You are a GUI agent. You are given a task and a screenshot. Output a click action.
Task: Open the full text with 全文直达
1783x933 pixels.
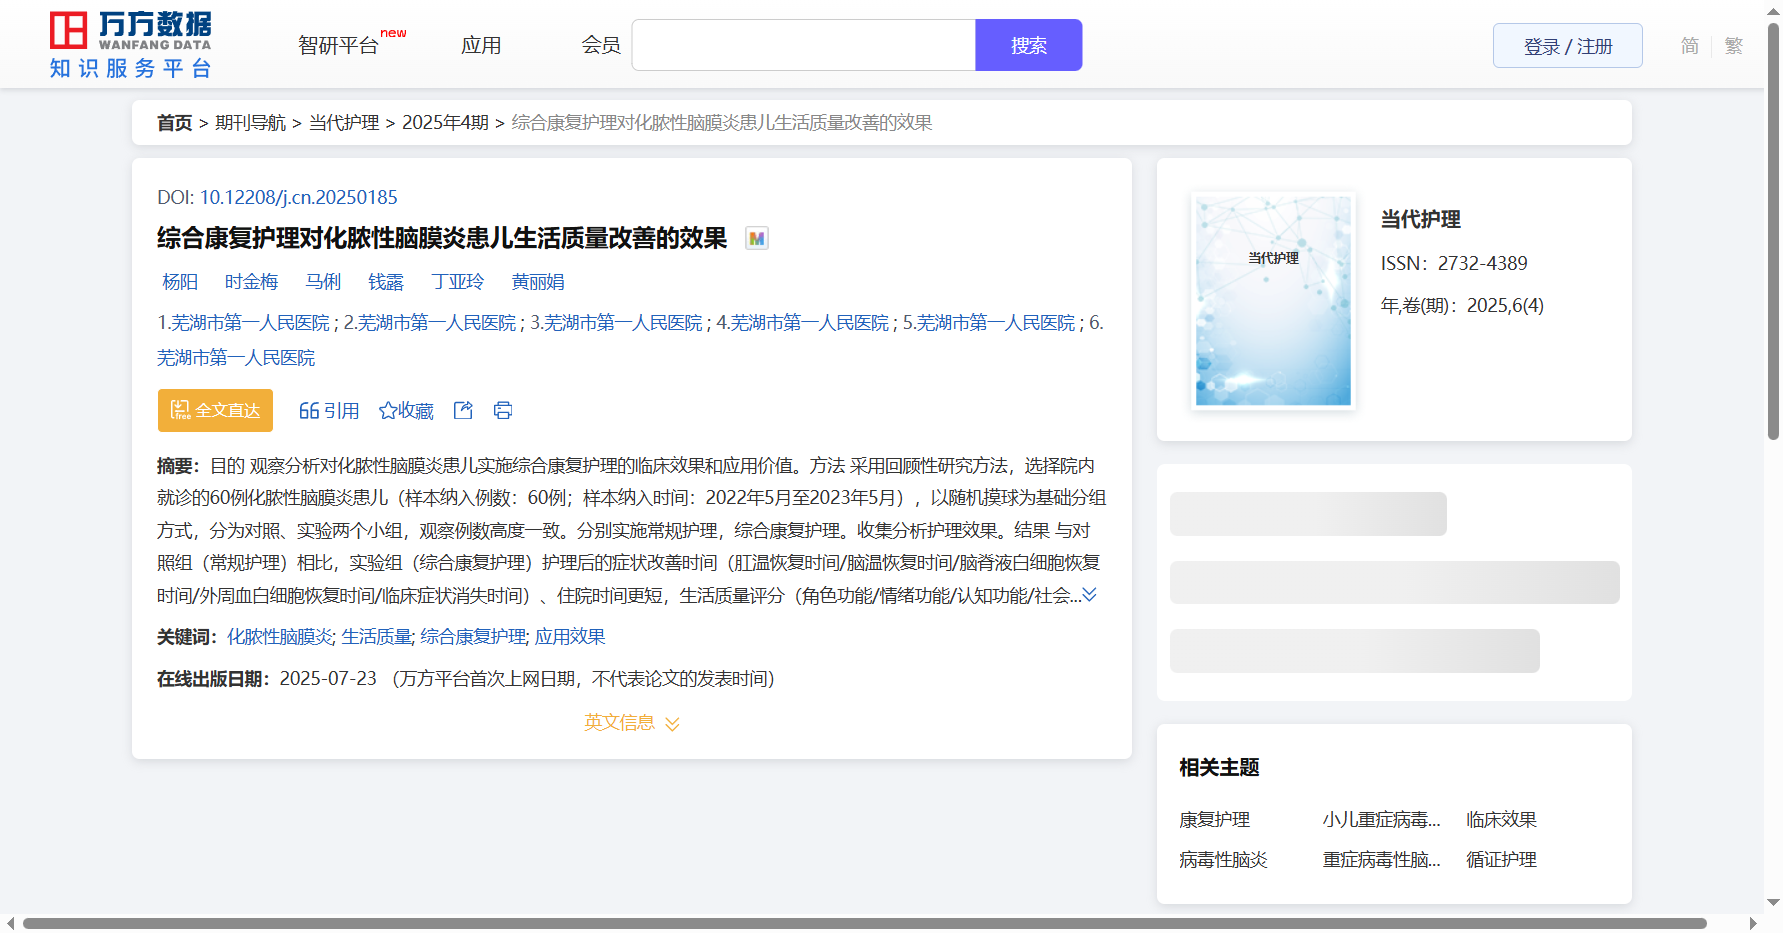pos(215,410)
